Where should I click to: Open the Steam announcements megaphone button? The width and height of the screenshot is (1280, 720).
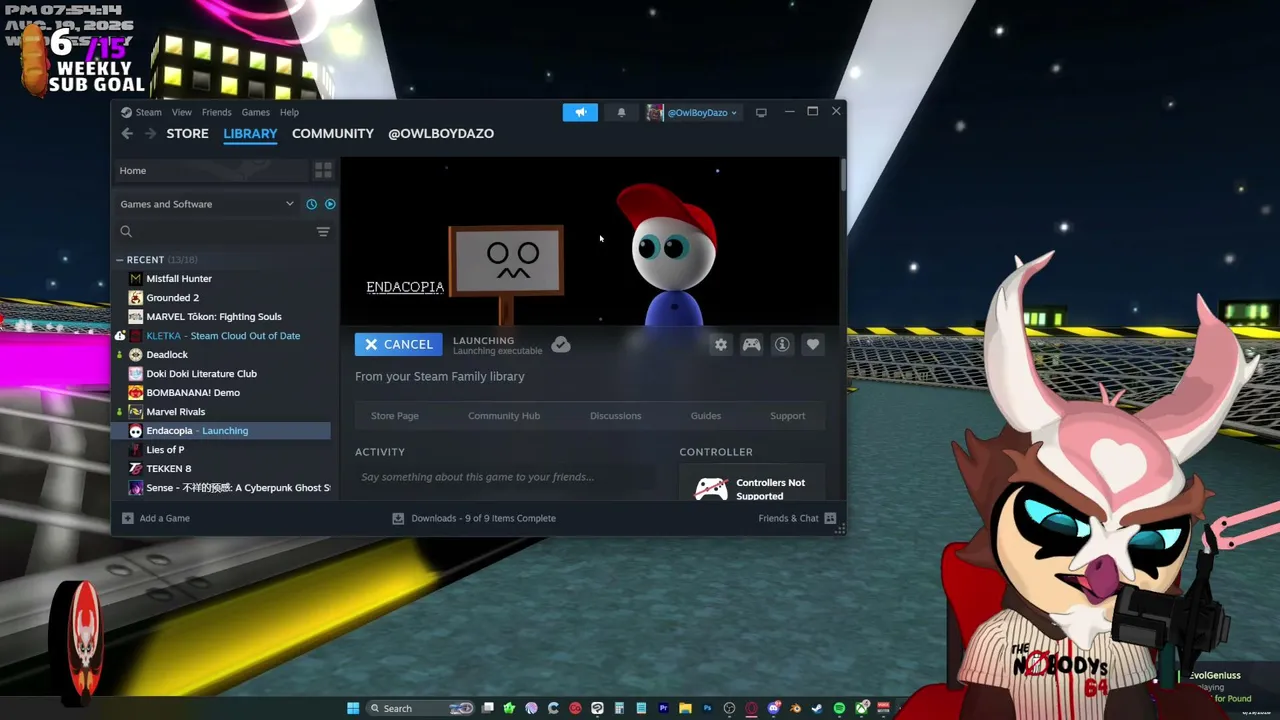pyautogui.click(x=580, y=112)
